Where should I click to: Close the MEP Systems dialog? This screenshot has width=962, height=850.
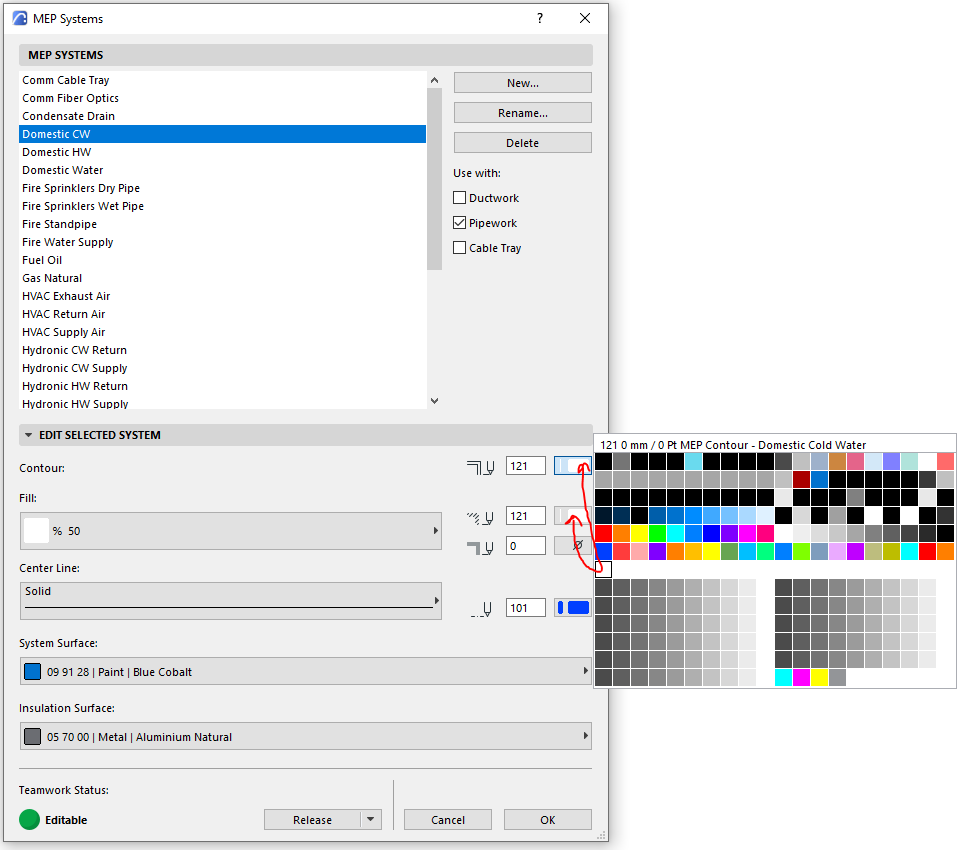585,18
